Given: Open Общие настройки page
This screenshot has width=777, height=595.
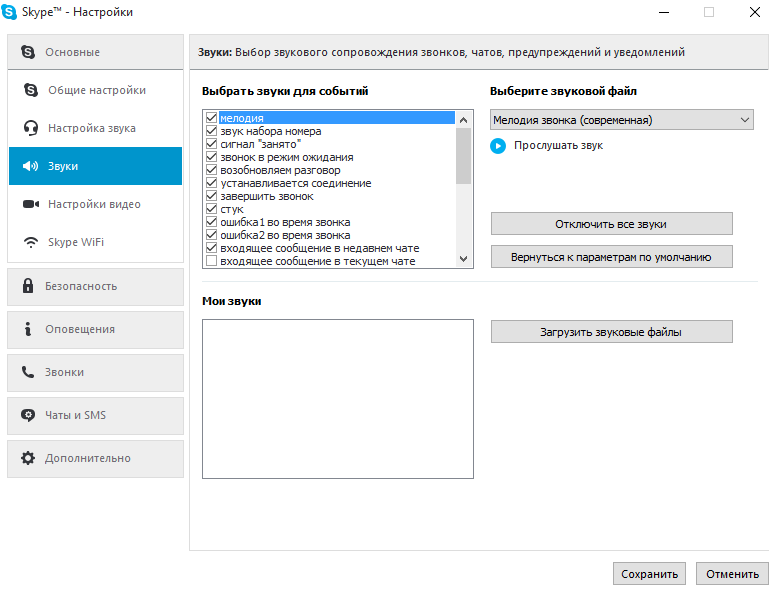Looking at the screenshot, I should (x=95, y=90).
